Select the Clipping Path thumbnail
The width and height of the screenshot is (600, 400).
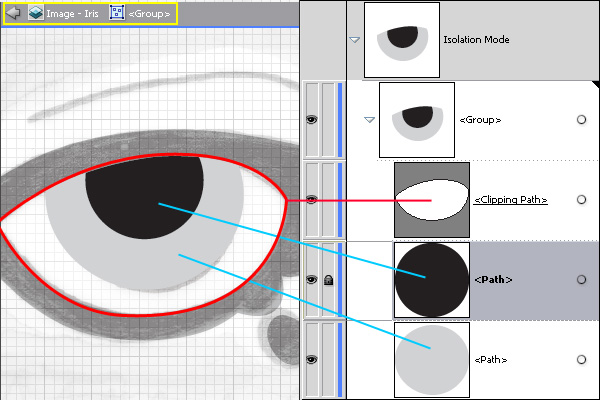432,199
